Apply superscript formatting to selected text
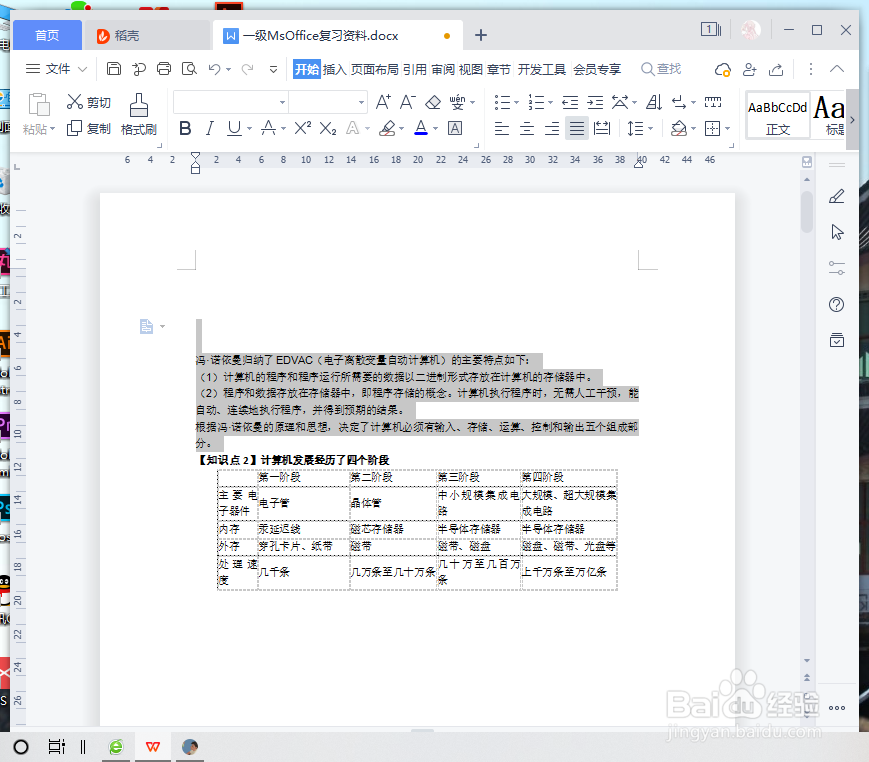 tap(302, 128)
